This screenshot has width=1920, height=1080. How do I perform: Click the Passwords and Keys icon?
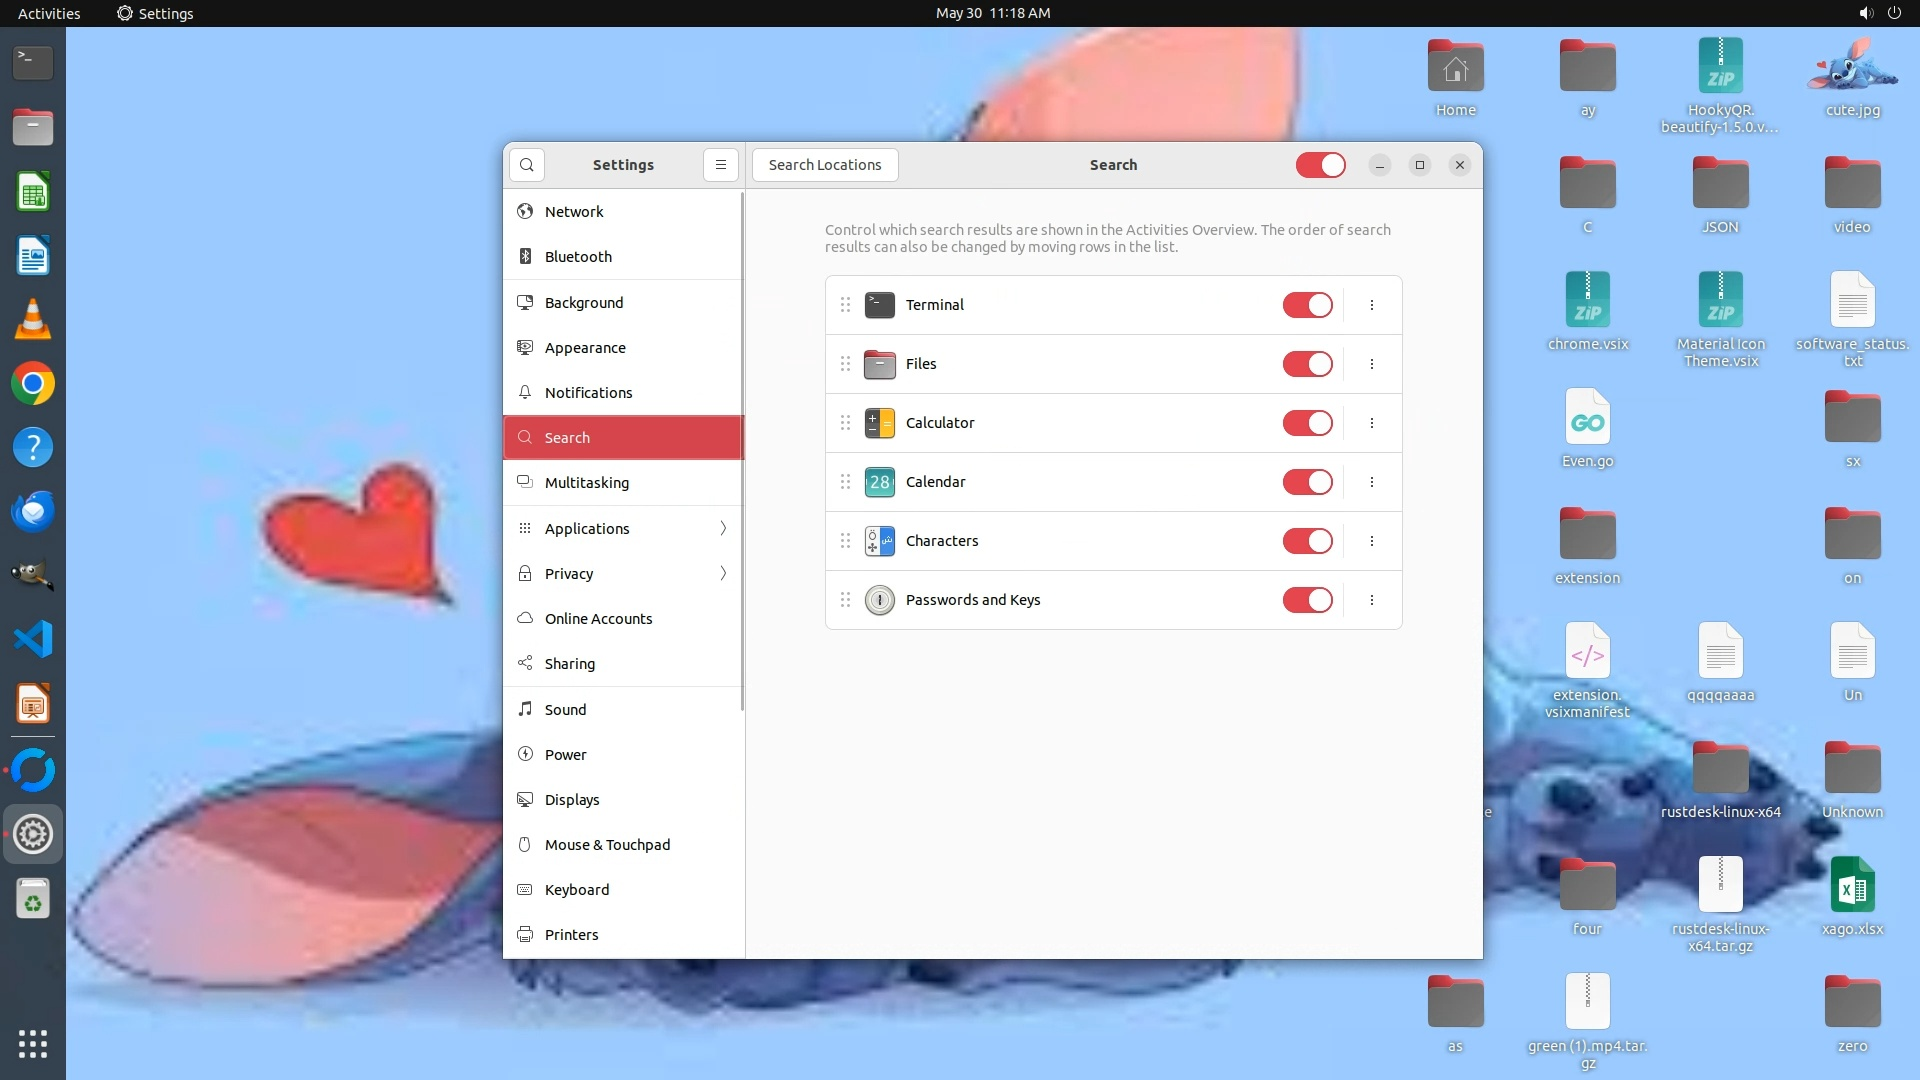click(x=879, y=600)
